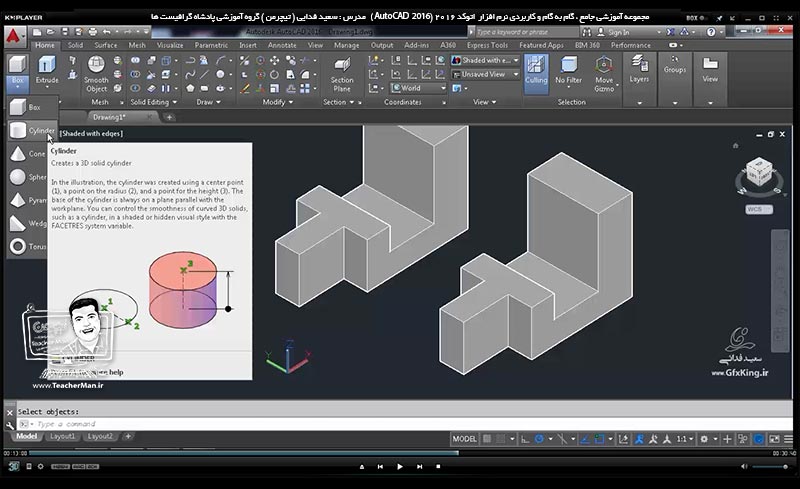Toggle Ortho mode in status bar
Image resolution: width=800 pixels, height=489 pixels.
pos(525,439)
